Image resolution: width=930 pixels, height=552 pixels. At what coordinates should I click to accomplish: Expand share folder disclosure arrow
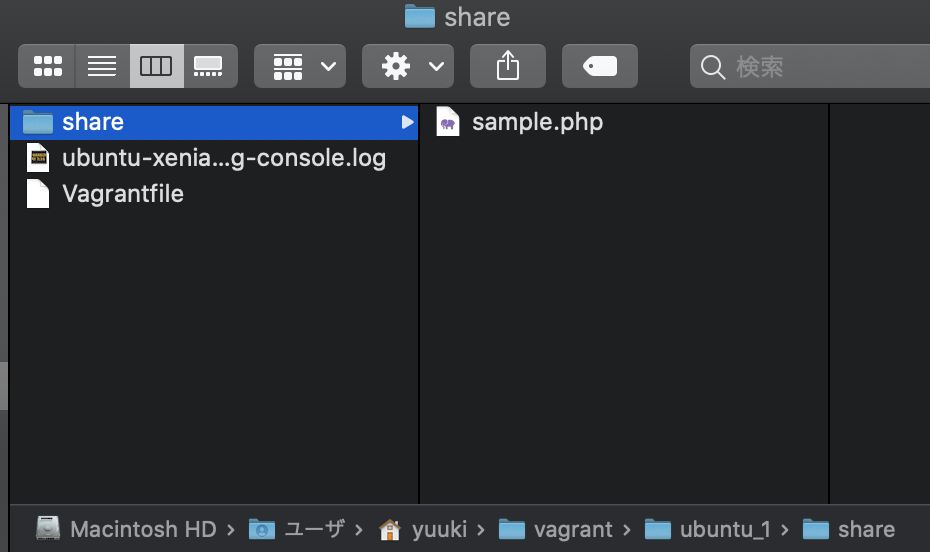click(x=407, y=122)
